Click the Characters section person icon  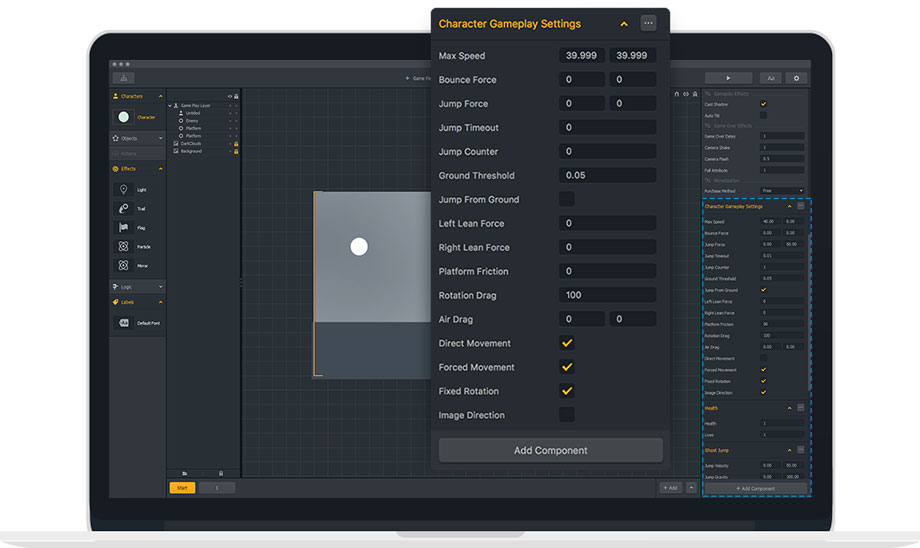pyautogui.click(x=116, y=96)
